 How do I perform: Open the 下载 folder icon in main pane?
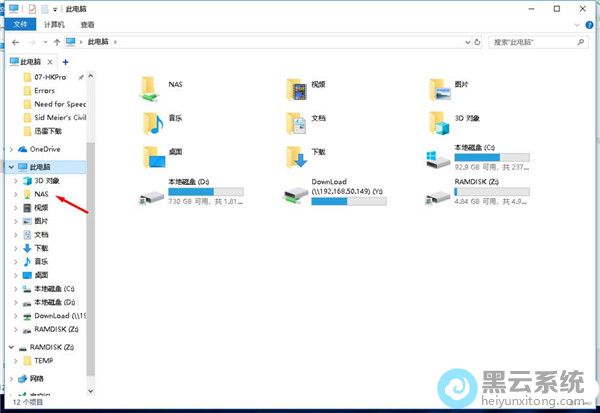(297, 157)
